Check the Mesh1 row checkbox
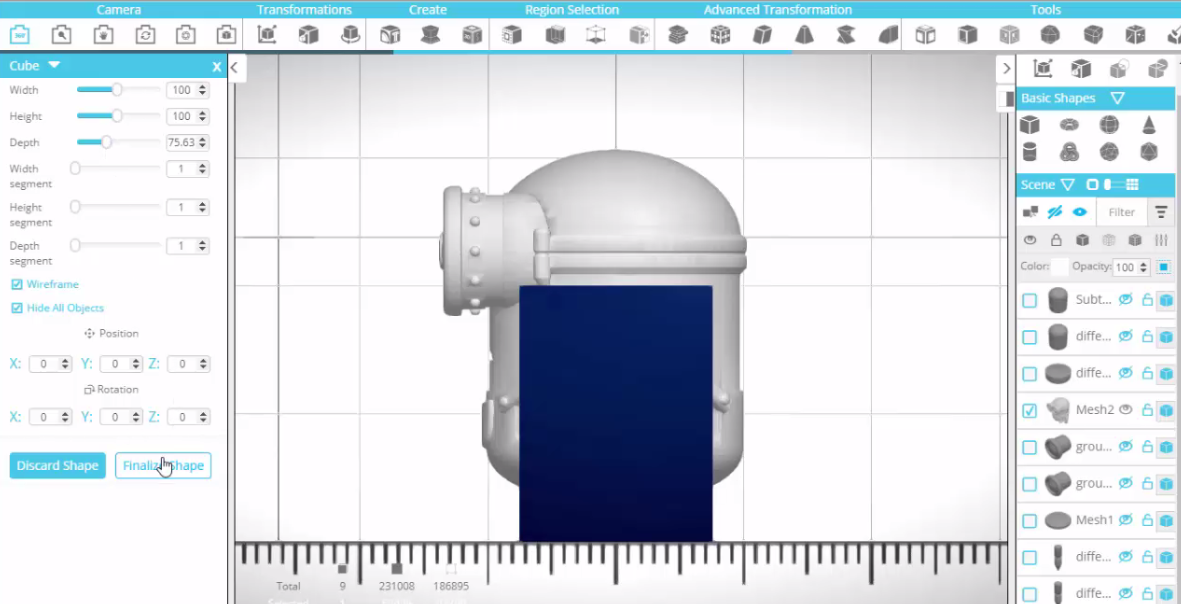1181x604 pixels. click(x=1030, y=521)
